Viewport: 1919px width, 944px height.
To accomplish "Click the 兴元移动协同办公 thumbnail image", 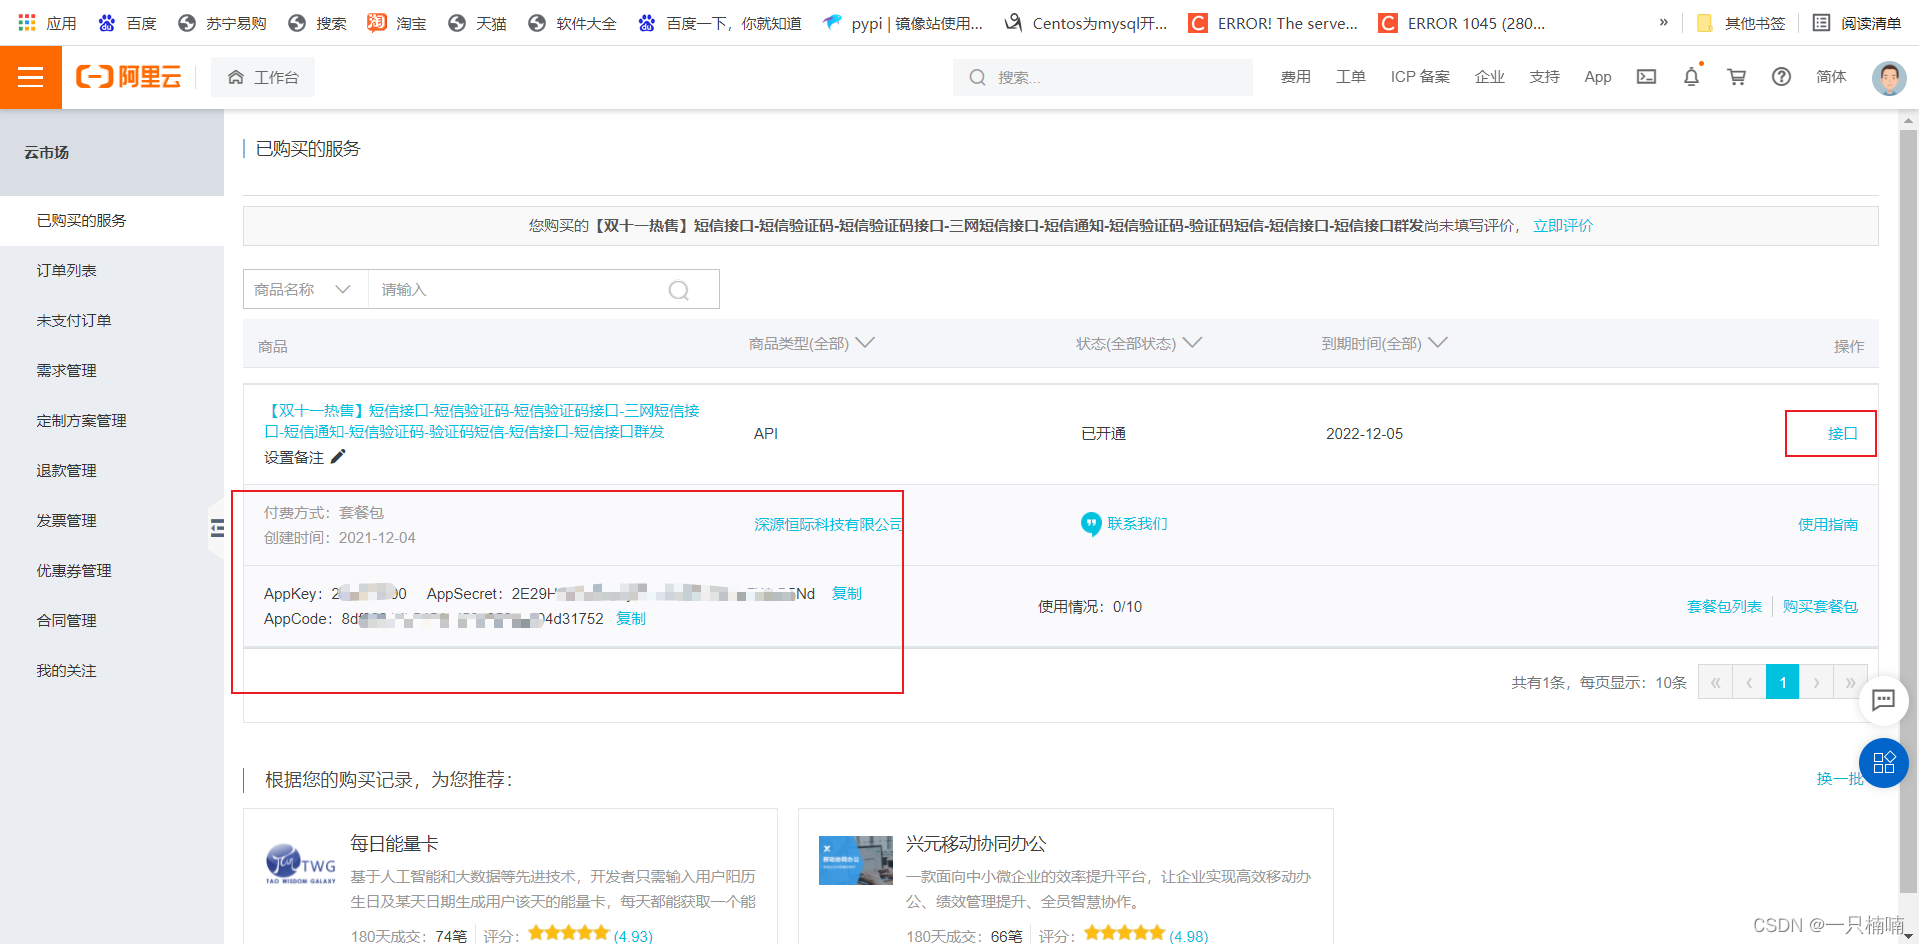I will pos(856,860).
